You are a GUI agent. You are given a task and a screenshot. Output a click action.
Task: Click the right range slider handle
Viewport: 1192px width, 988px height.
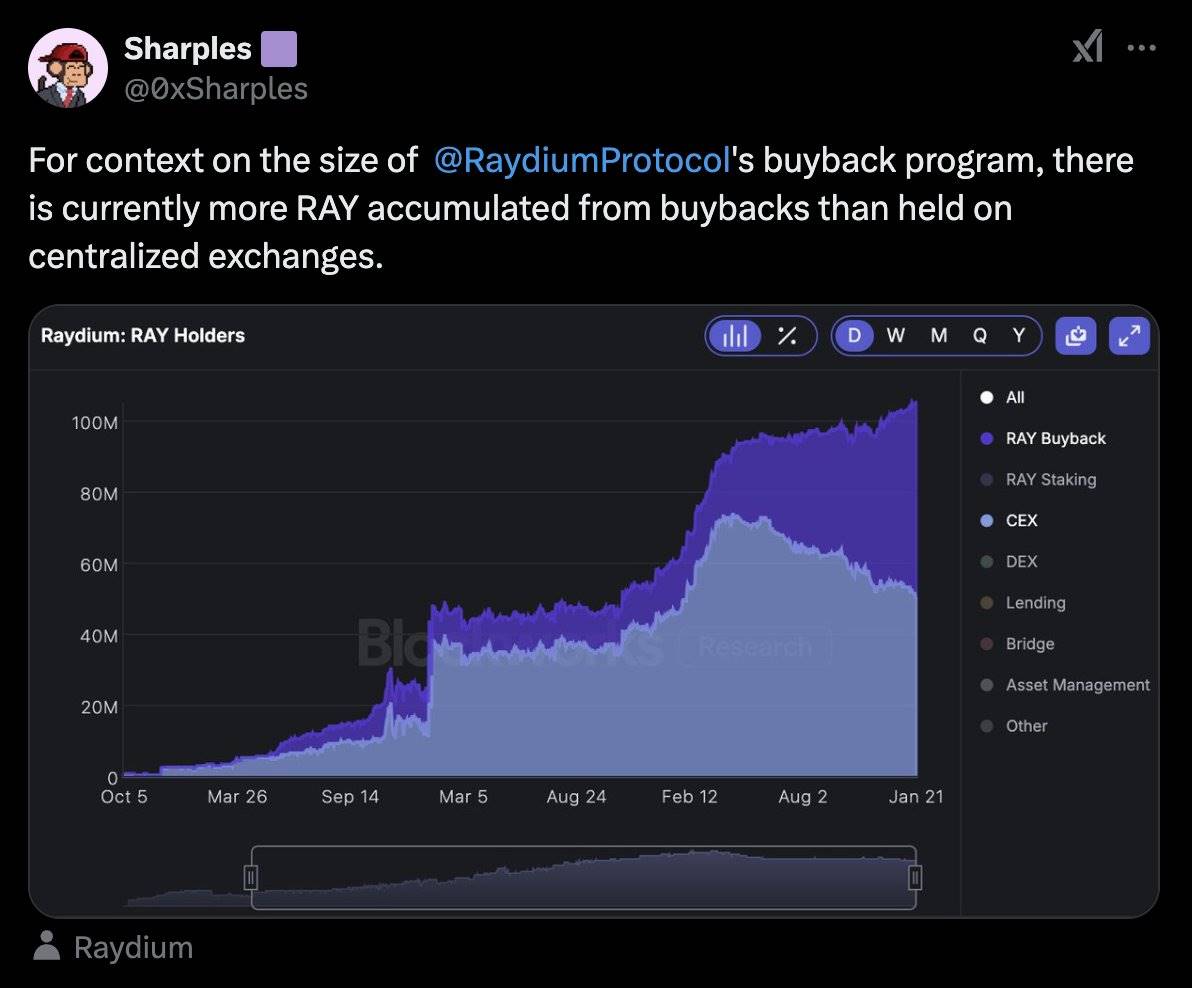914,878
